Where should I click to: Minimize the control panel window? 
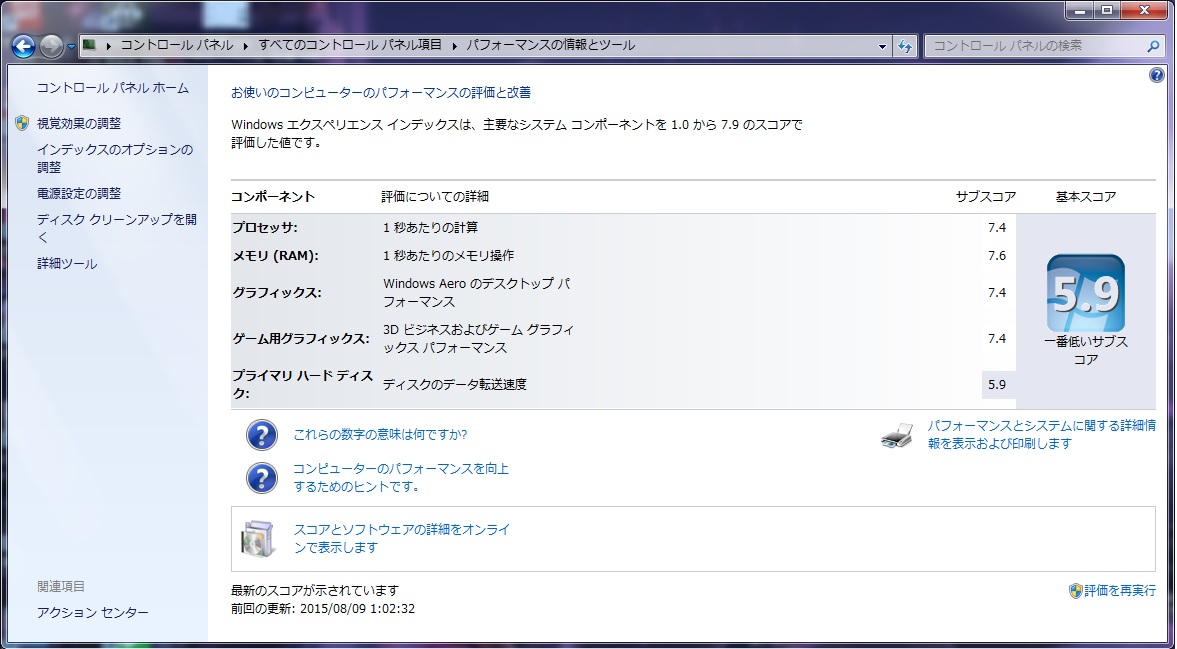click(1079, 11)
